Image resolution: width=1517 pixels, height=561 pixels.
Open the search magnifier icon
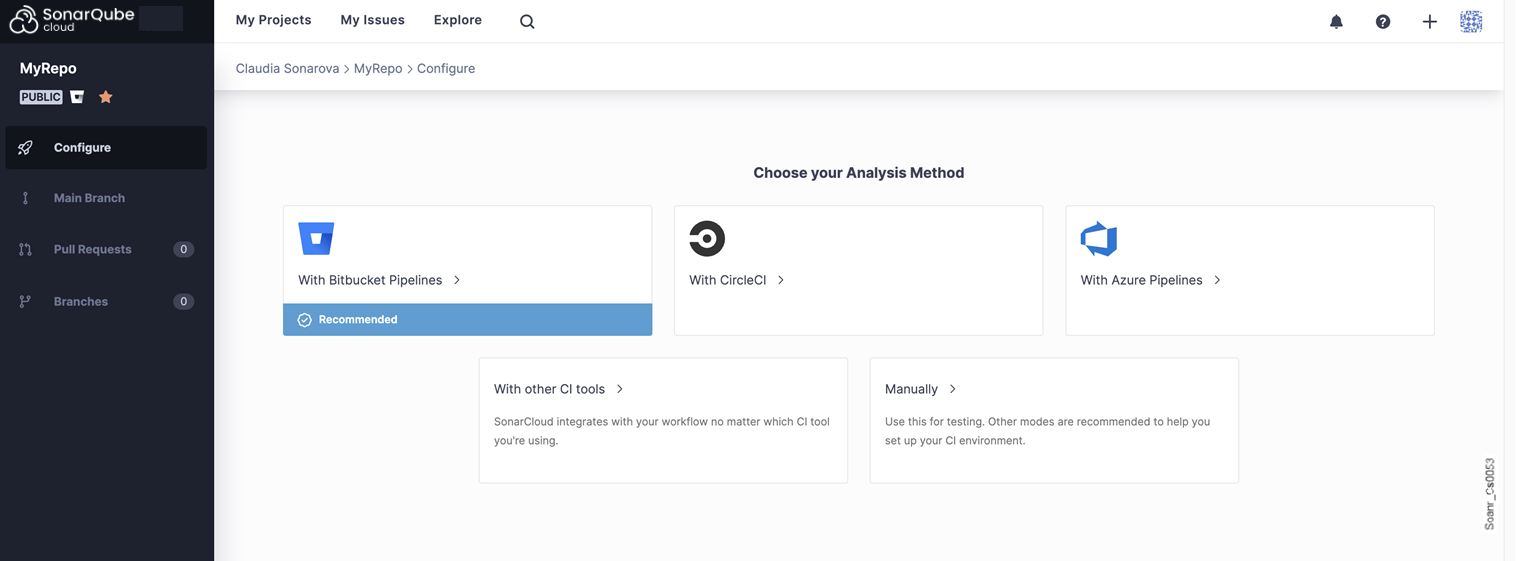tap(527, 22)
